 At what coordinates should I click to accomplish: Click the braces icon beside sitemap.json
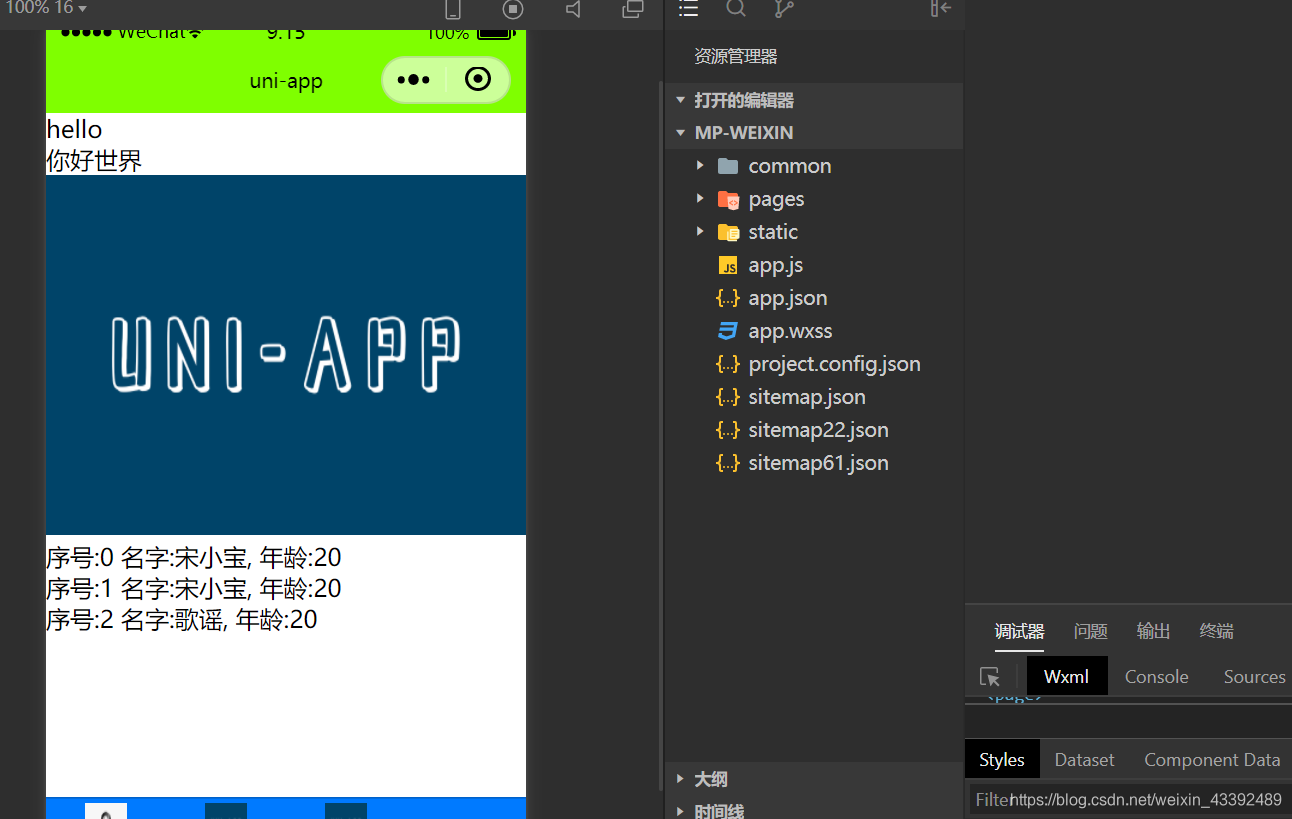pyautogui.click(x=728, y=397)
